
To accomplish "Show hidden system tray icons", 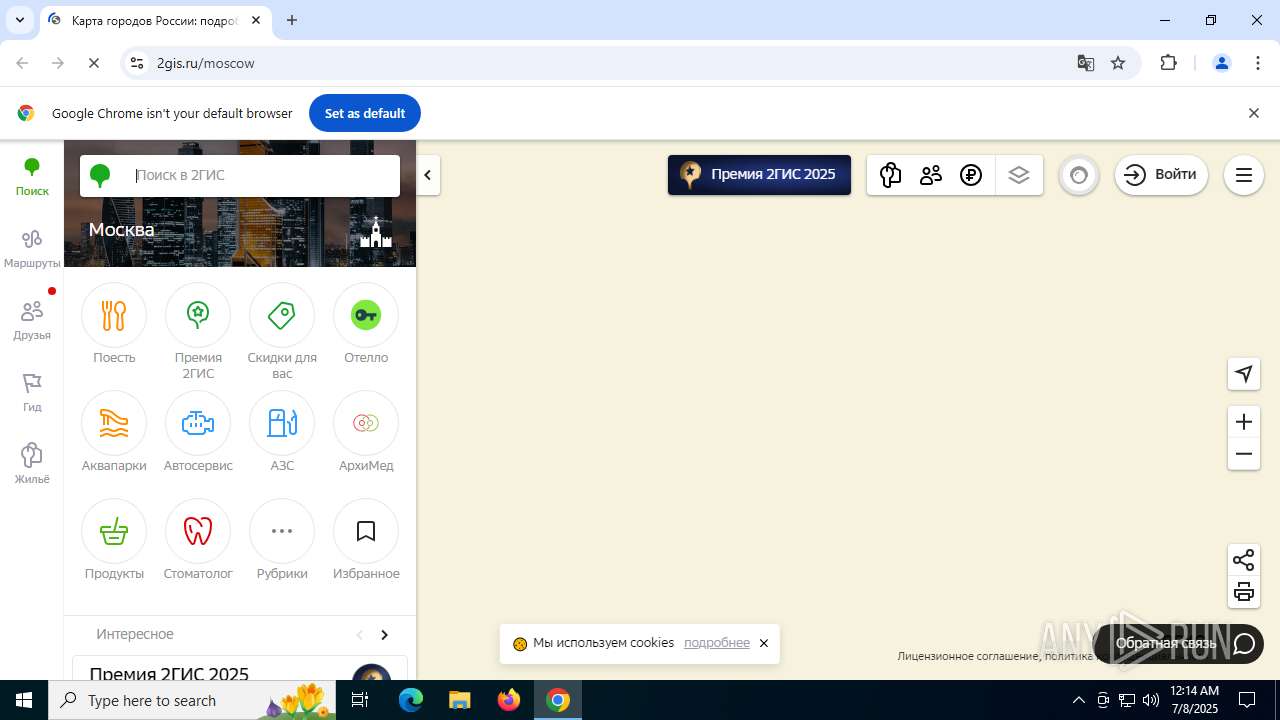I will 1078,700.
